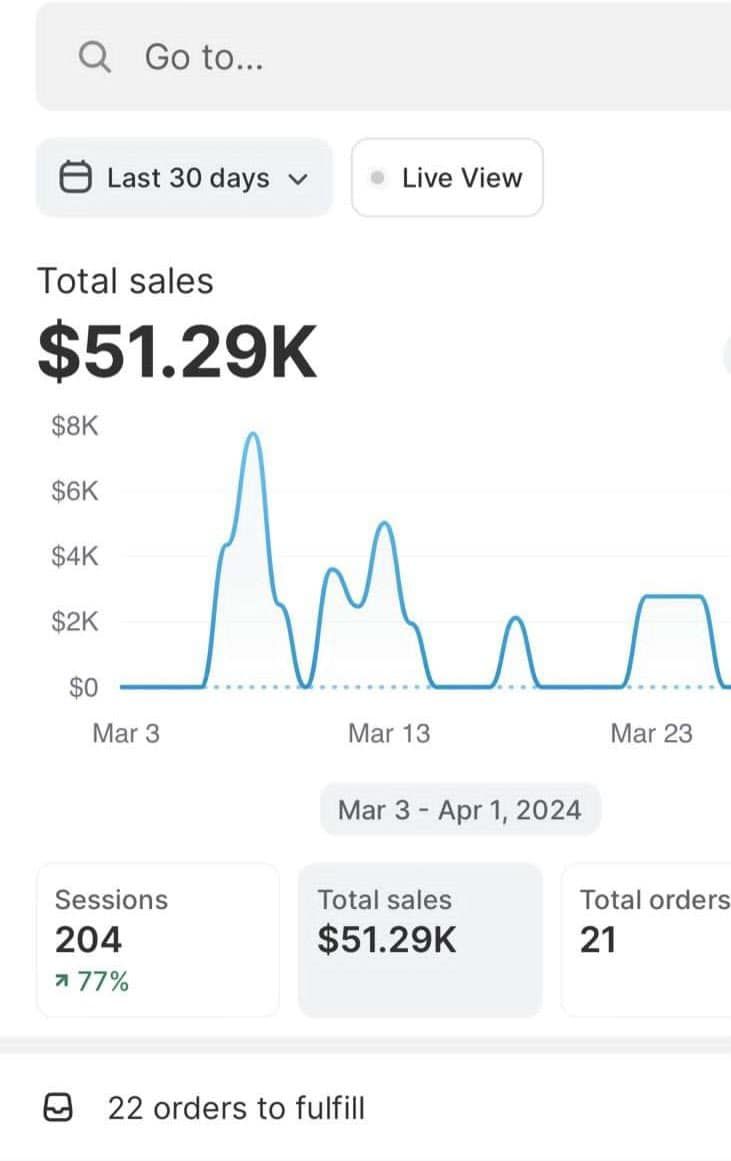Click the $8K y-axis label

[75, 427]
